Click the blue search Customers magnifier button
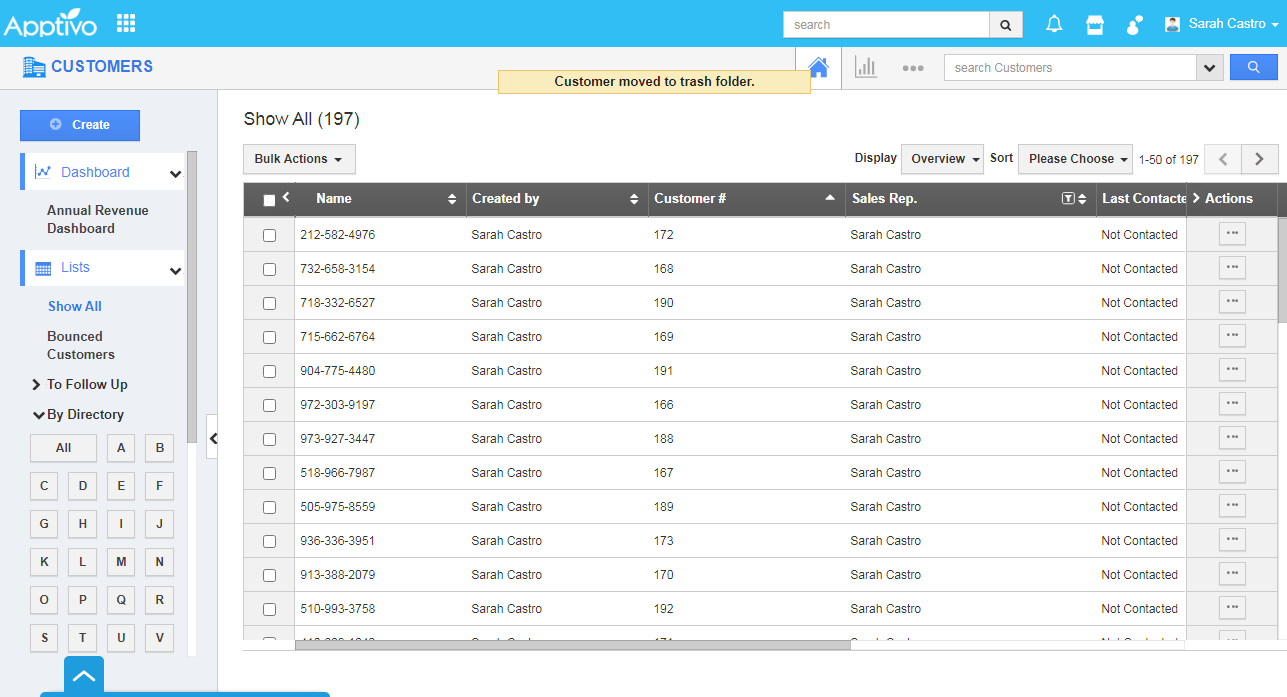 point(1254,67)
